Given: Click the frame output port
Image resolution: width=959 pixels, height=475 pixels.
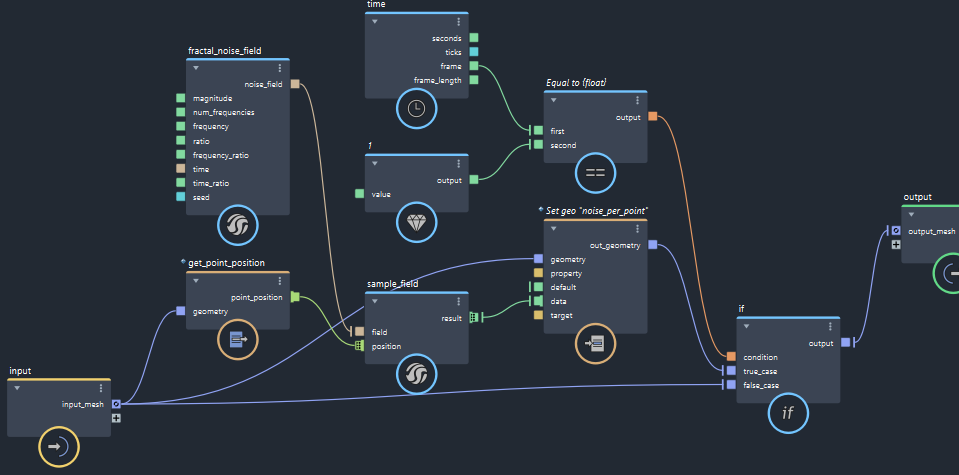Looking at the screenshot, I should pos(474,66).
